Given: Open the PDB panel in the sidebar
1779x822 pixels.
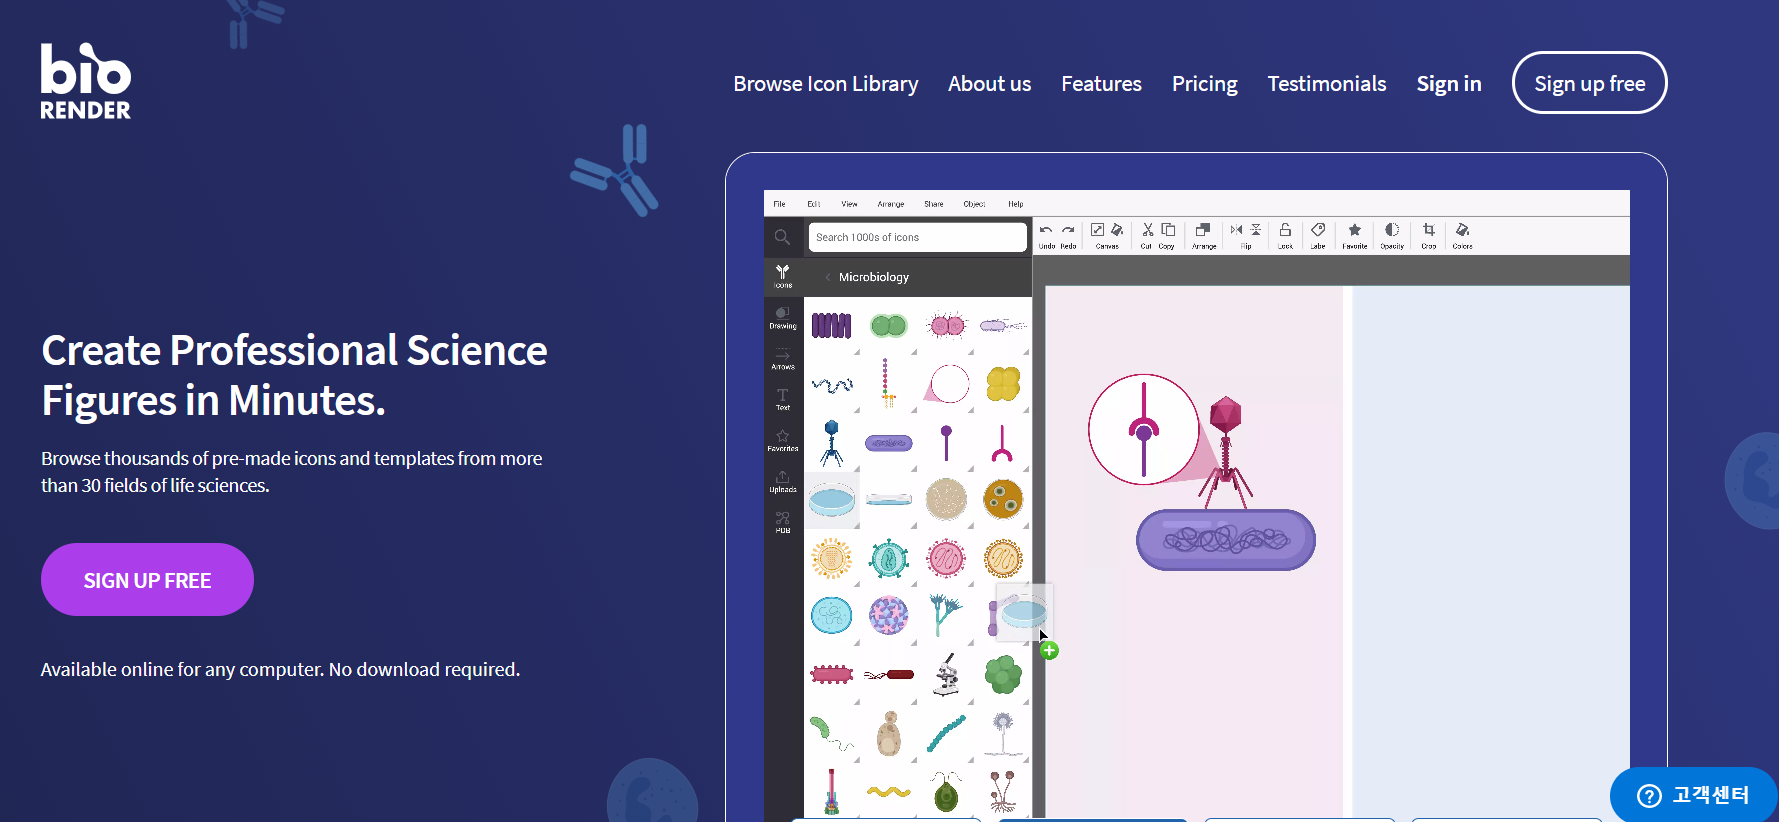Looking at the screenshot, I should [783, 522].
